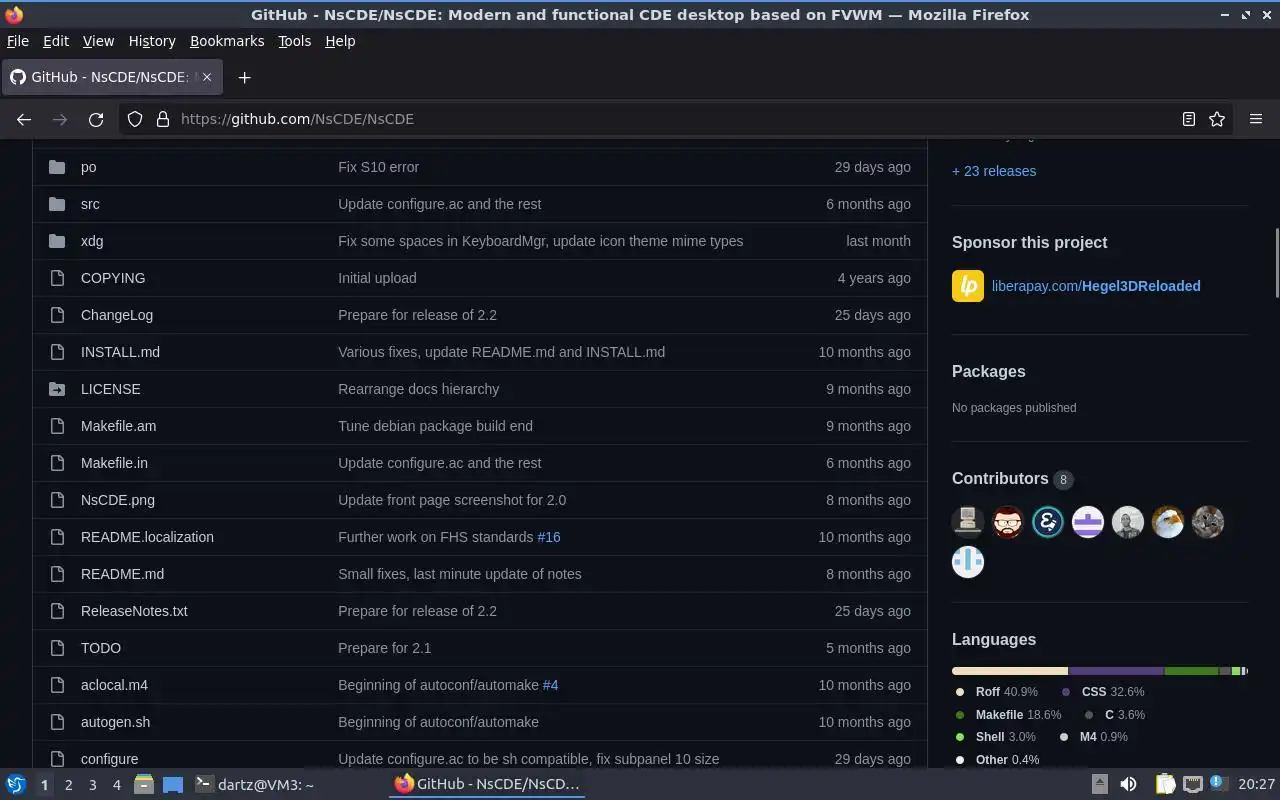The height and width of the screenshot is (800, 1280).
Task: Click the file icon beside NsCDE.png
Action: click(x=57, y=500)
